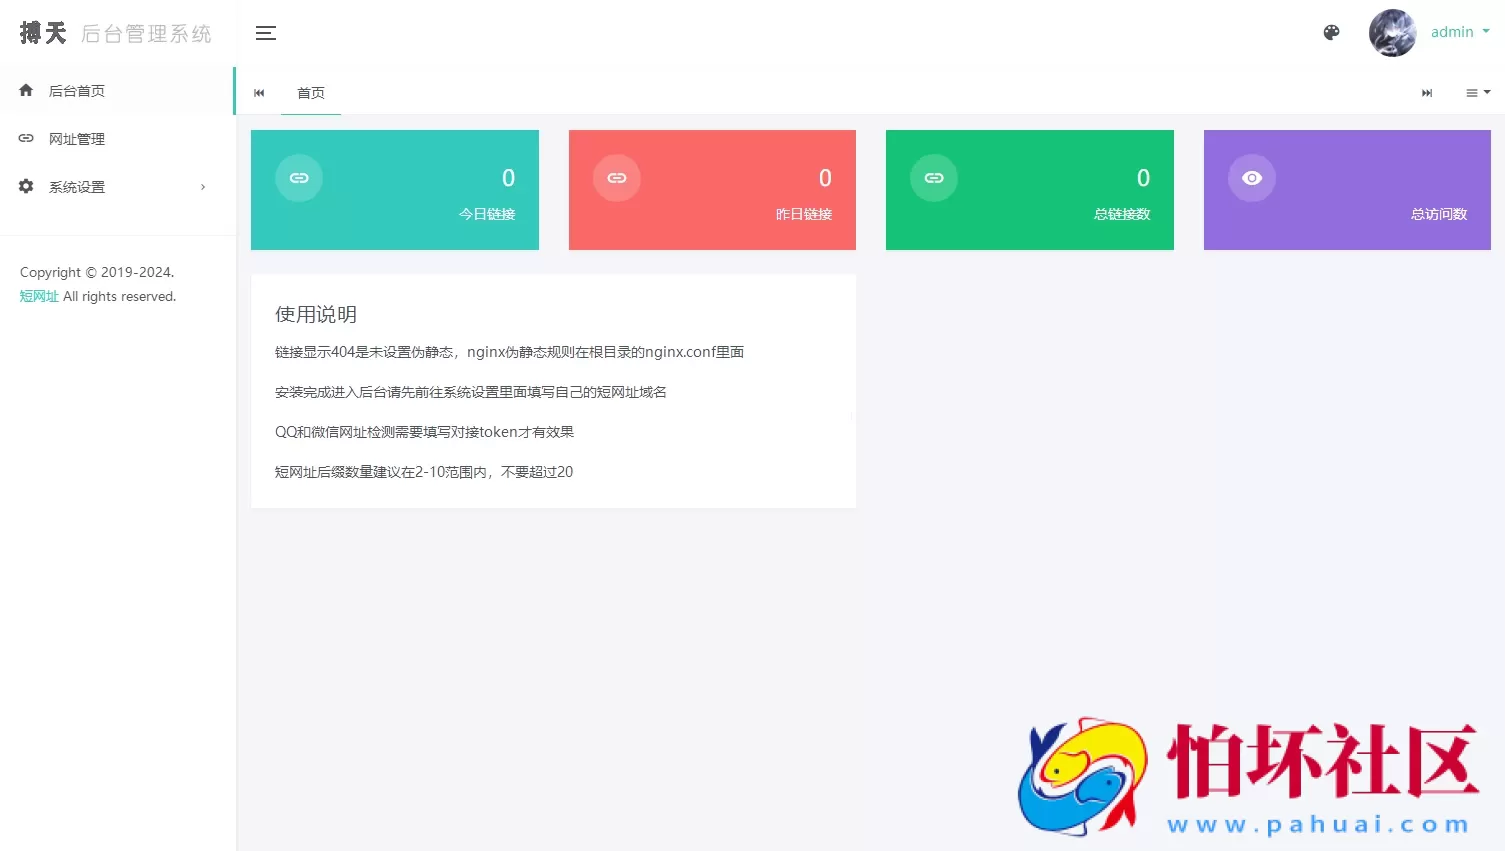Click the gear icon for 系统设置
Image resolution: width=1505 pixels, height=851 pixels.
coord(25,186)
